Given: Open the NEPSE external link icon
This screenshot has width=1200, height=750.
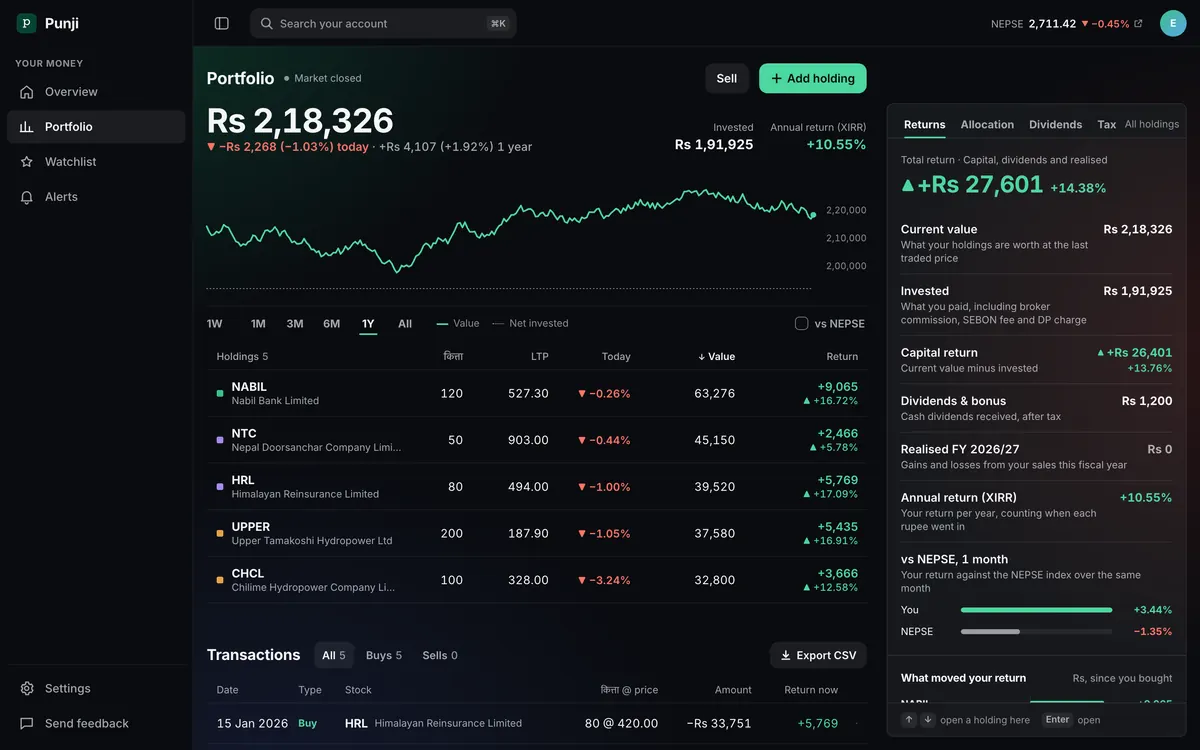Looking at the screenshot, I should (x=1138, y=23).
